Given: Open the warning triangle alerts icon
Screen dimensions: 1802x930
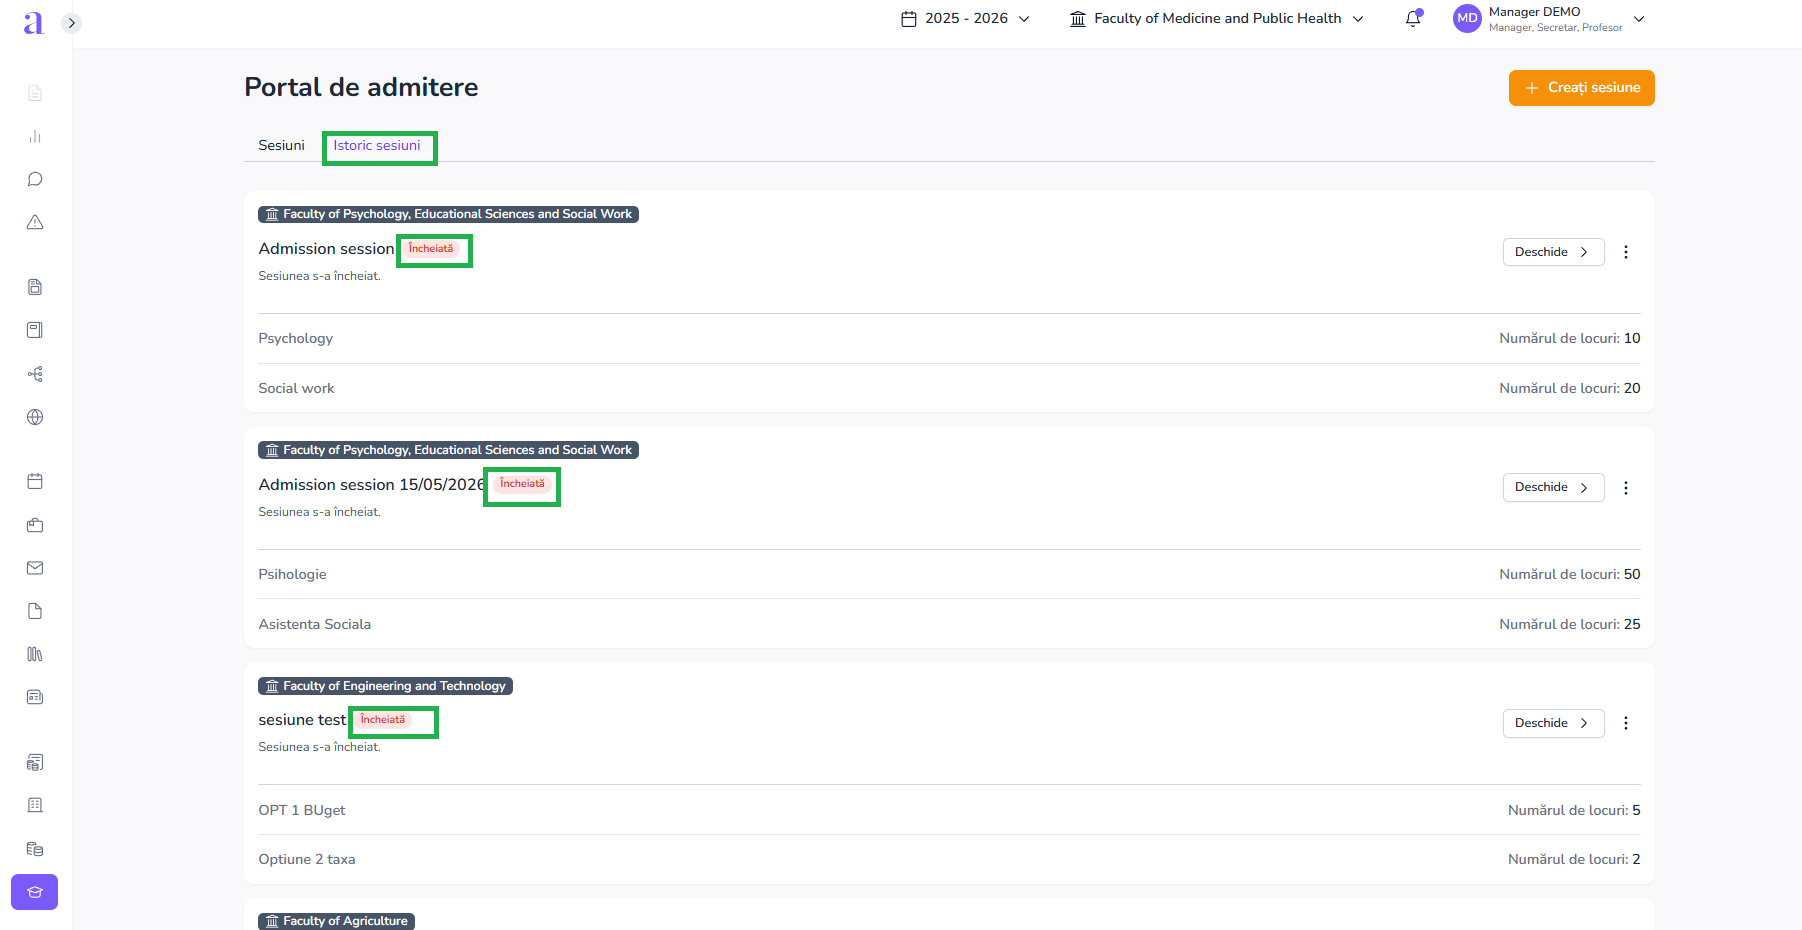Looking at the screenshot, I should click(35, 222).
